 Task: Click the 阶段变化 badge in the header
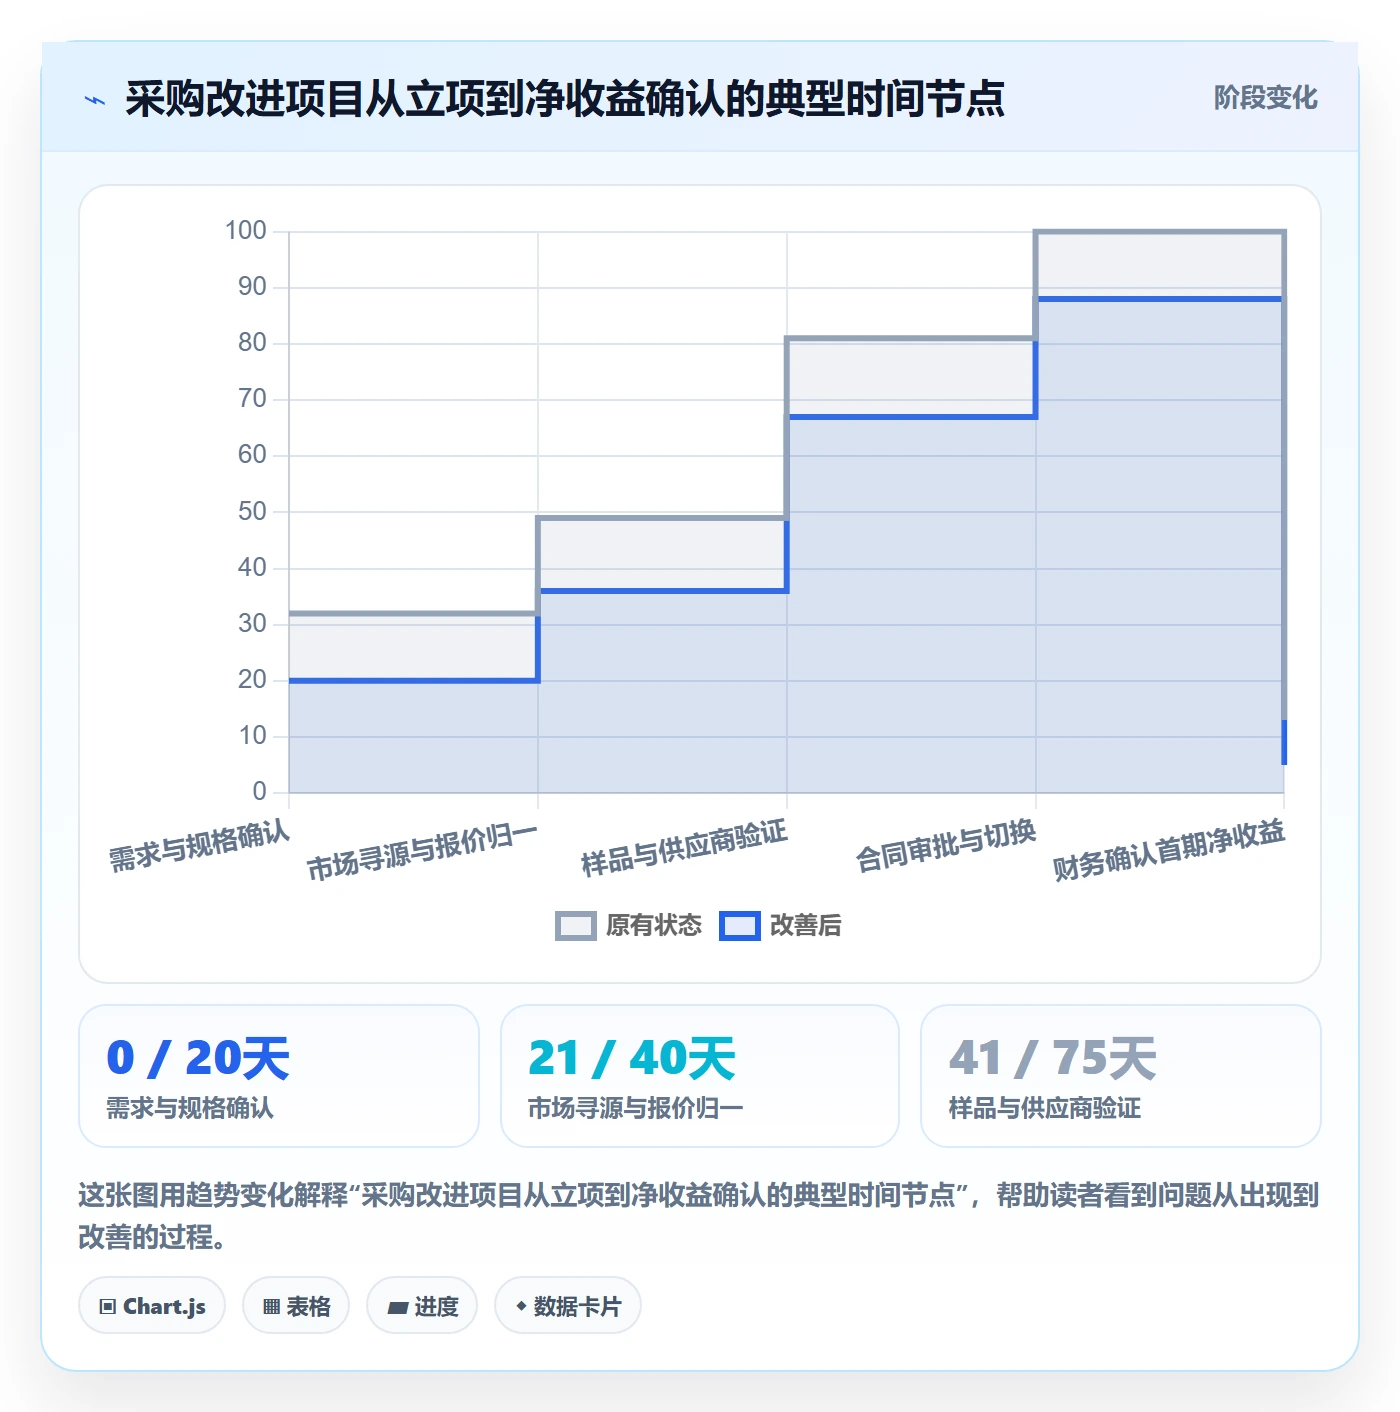[1265, 98]
